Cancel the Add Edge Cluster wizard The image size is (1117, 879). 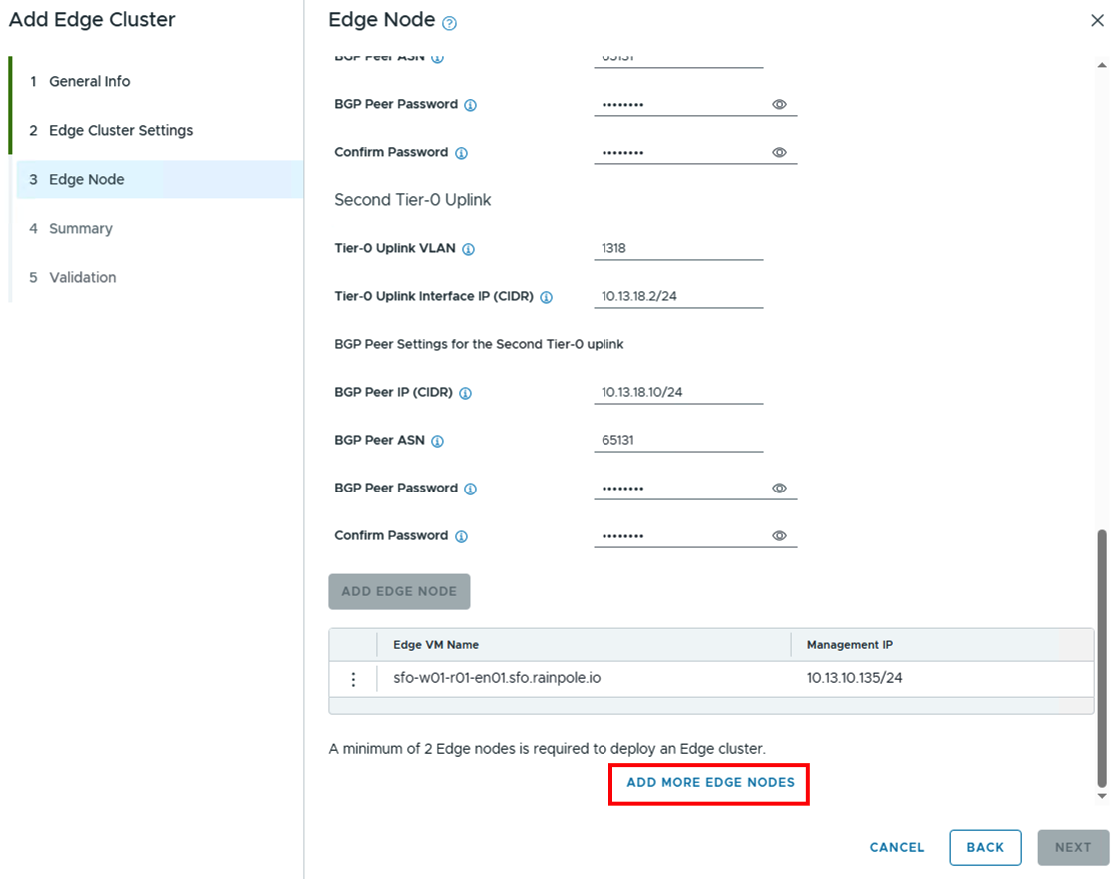click(897, 847)
